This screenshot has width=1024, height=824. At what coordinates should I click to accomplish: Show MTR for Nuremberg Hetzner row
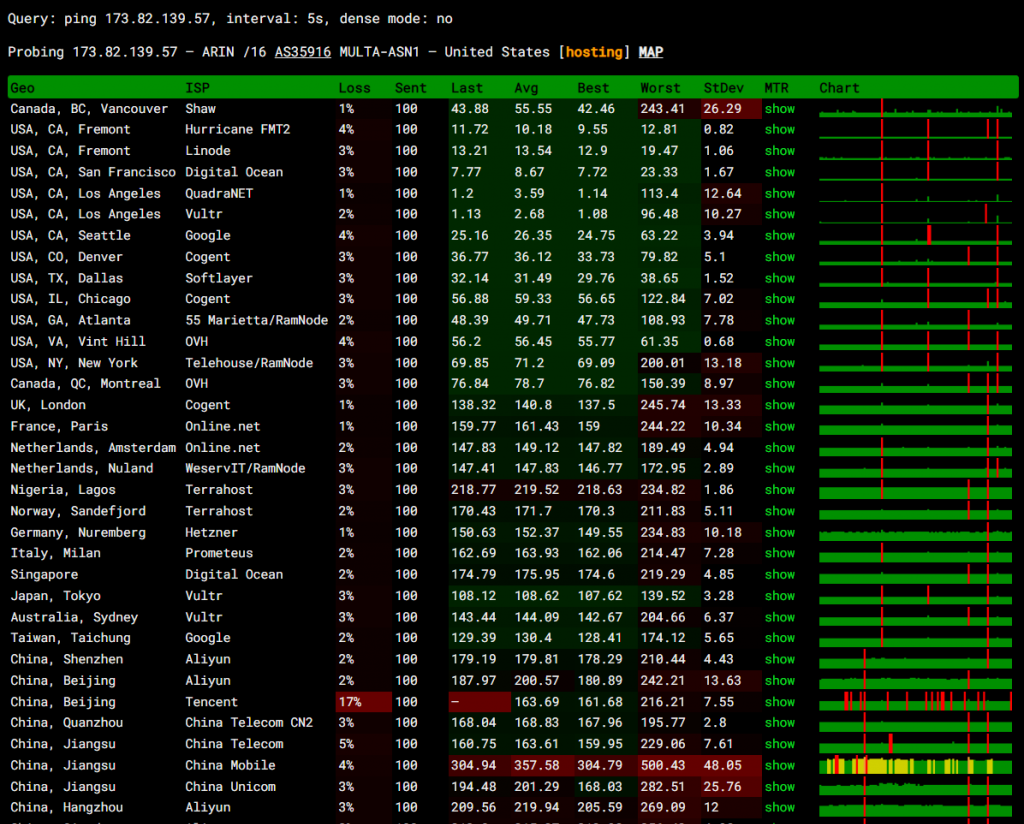(780, 533)
